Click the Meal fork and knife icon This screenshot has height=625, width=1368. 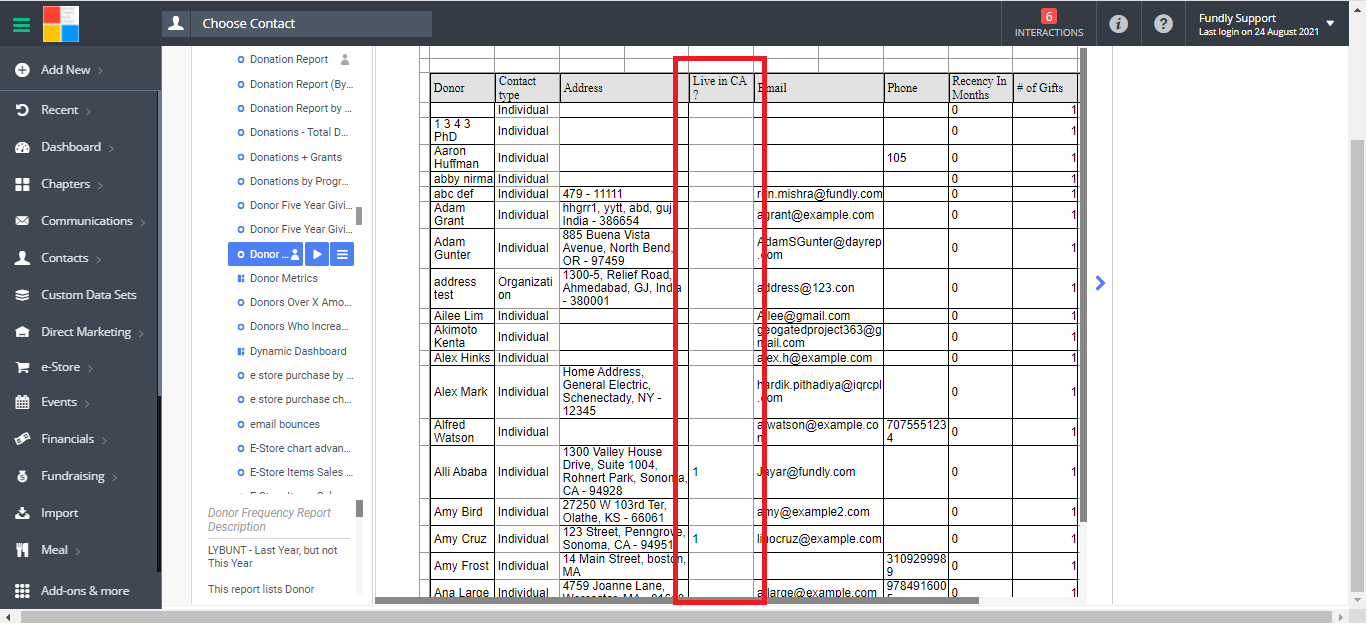tap(22, 550)
